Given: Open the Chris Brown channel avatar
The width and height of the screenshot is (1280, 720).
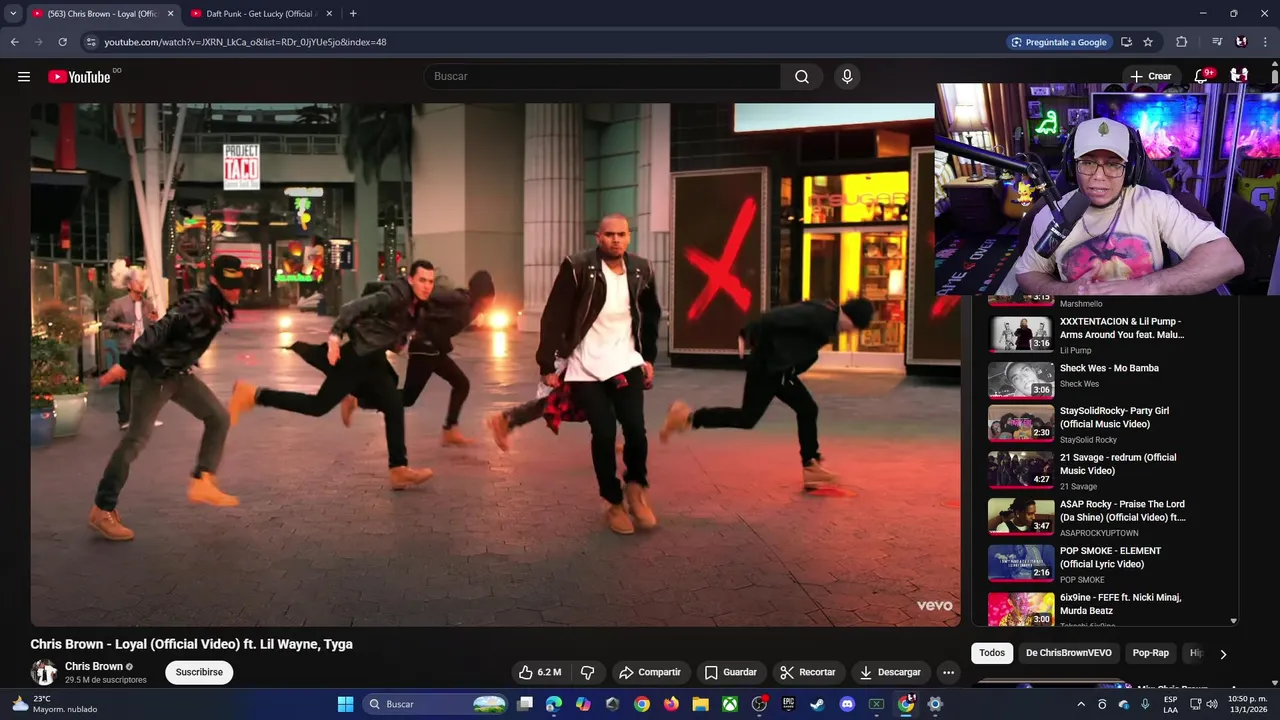Looking at the screenshot, I should 44,672.
